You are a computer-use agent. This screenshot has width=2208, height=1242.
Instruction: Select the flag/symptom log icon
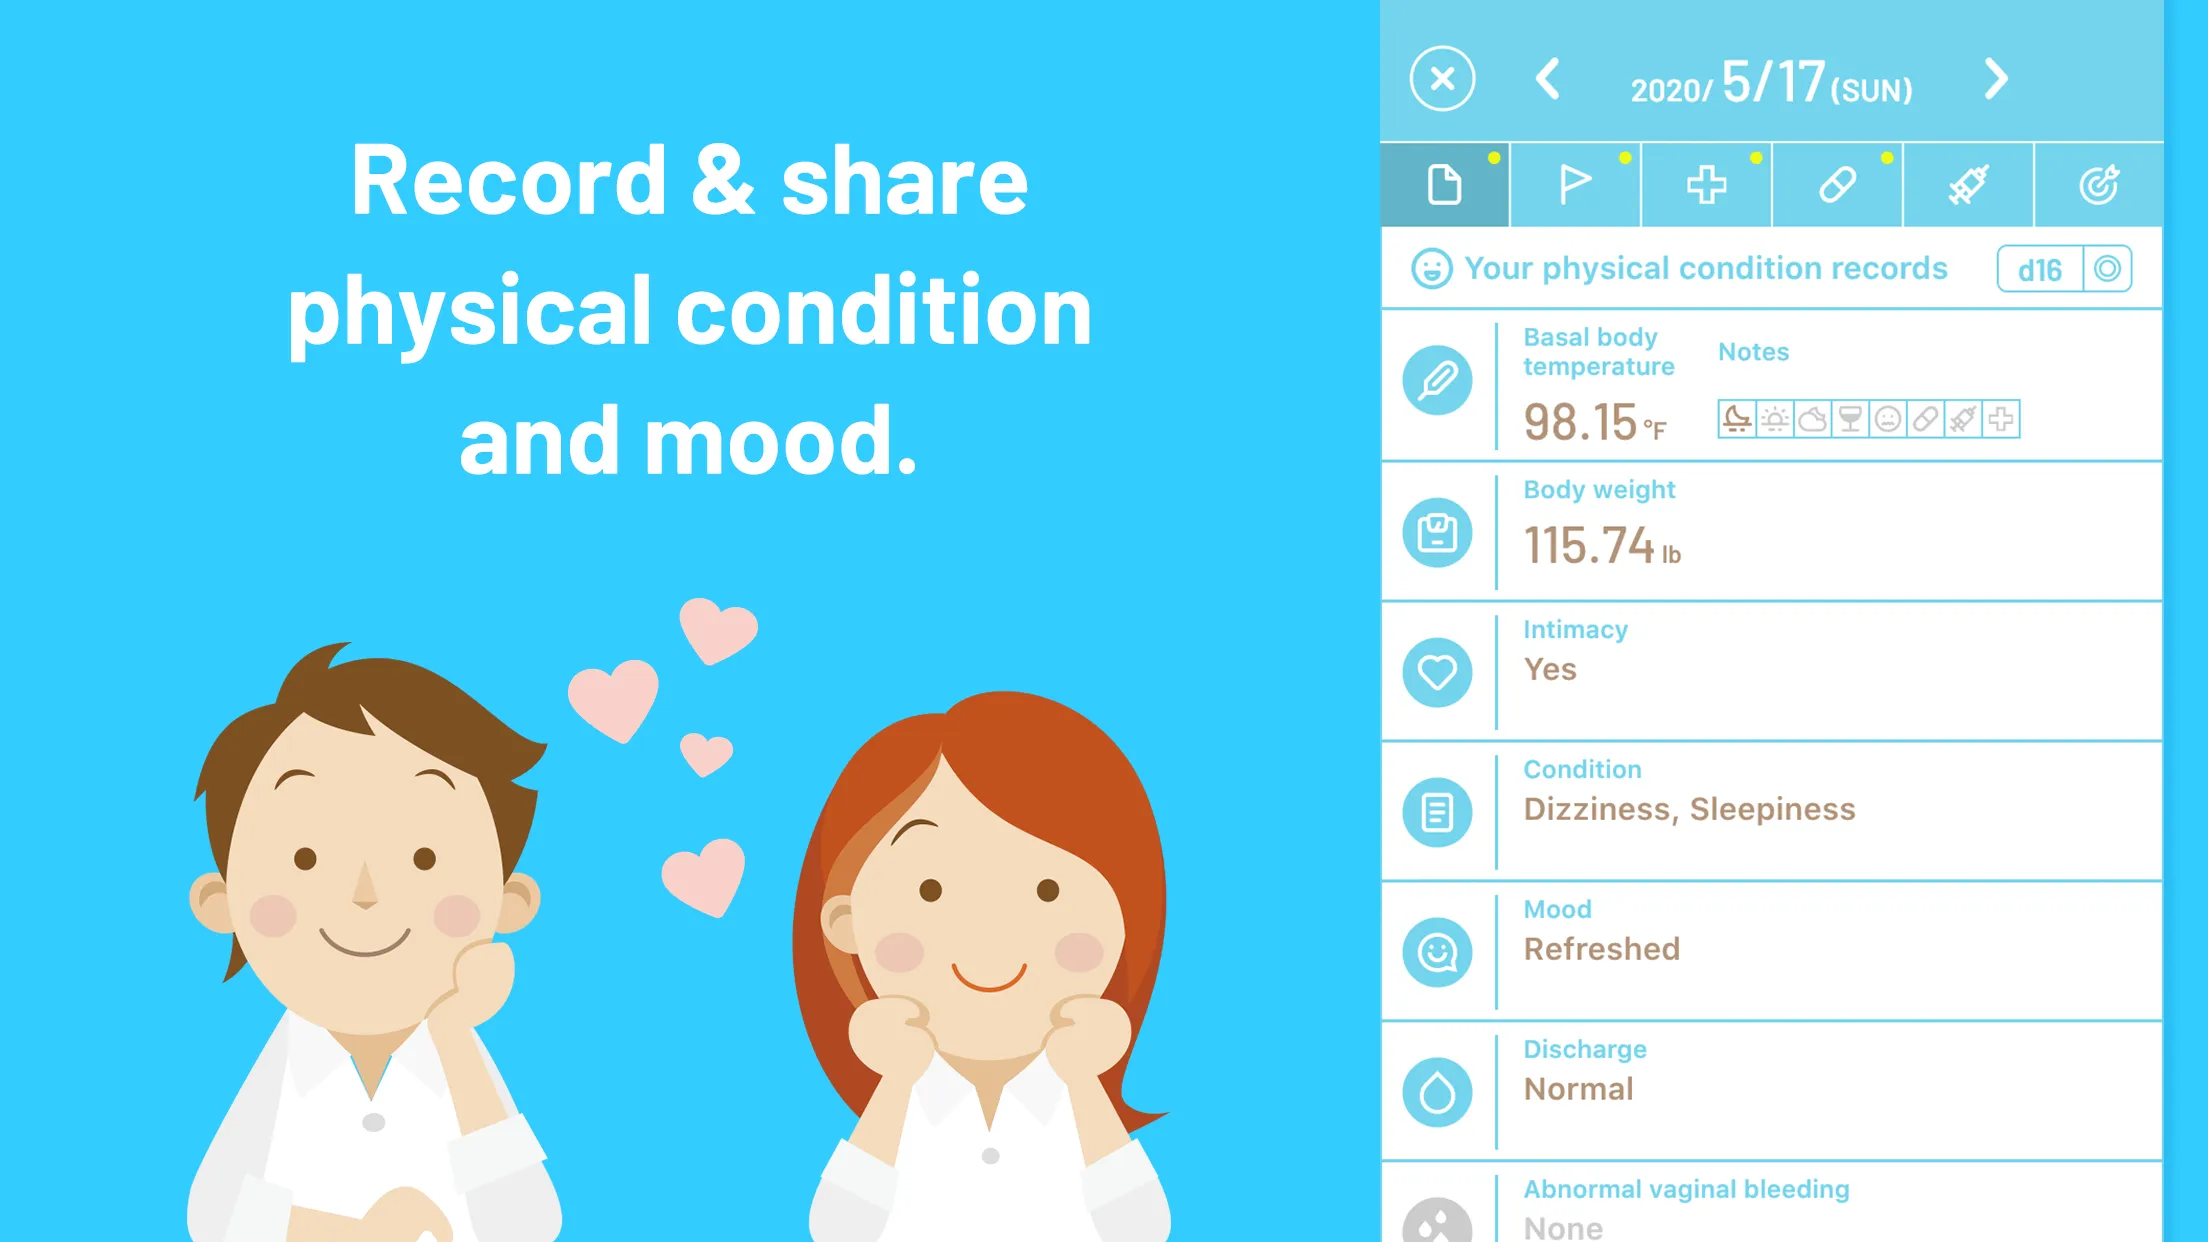1573,185
